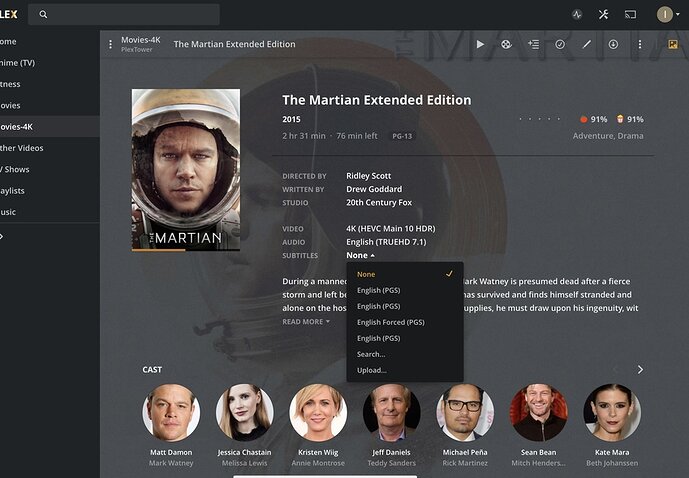This screenshot has width=689, height=478.
Task: Open Drew Goddard writer link
Action: [x=374, y=189]
